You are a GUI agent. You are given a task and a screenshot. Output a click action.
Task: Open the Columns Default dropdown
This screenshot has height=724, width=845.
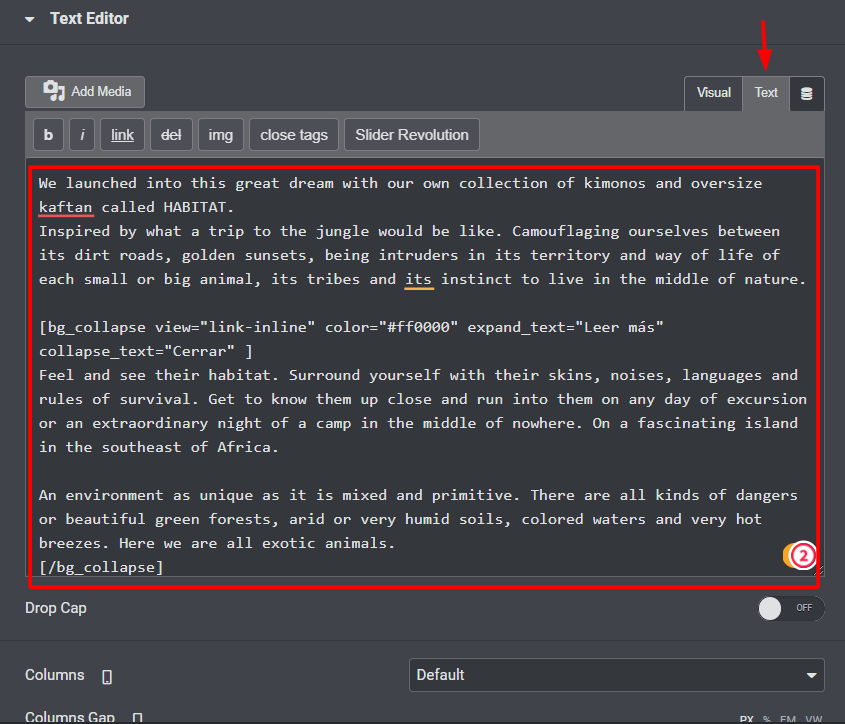coord(617,675)
